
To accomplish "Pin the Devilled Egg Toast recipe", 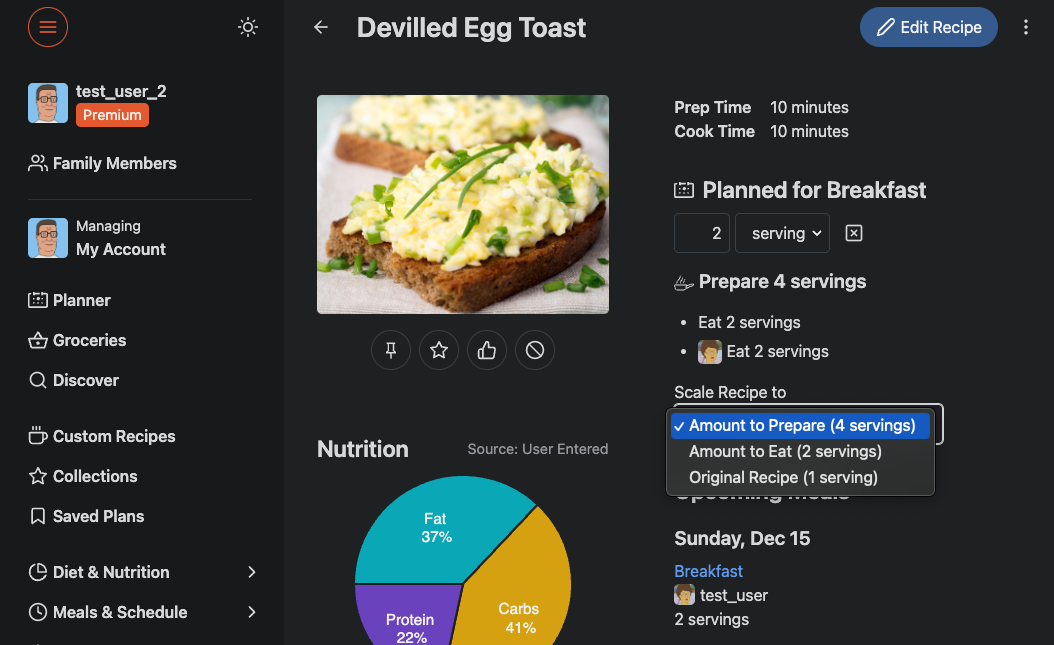I will pos(391,350).
